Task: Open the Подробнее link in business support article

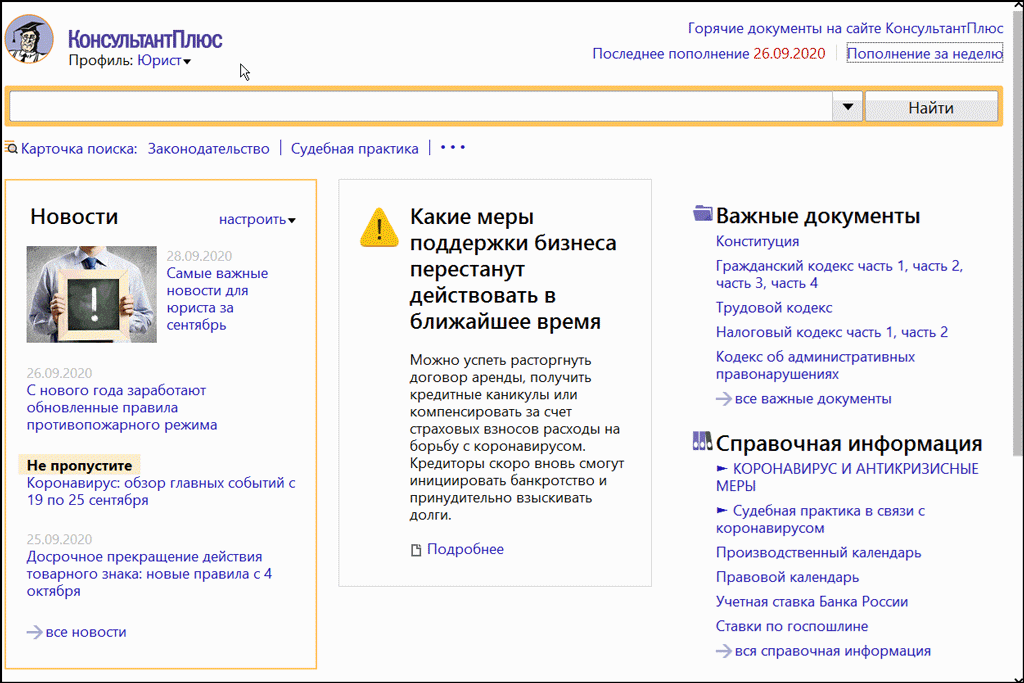Action: pos(465,549)
